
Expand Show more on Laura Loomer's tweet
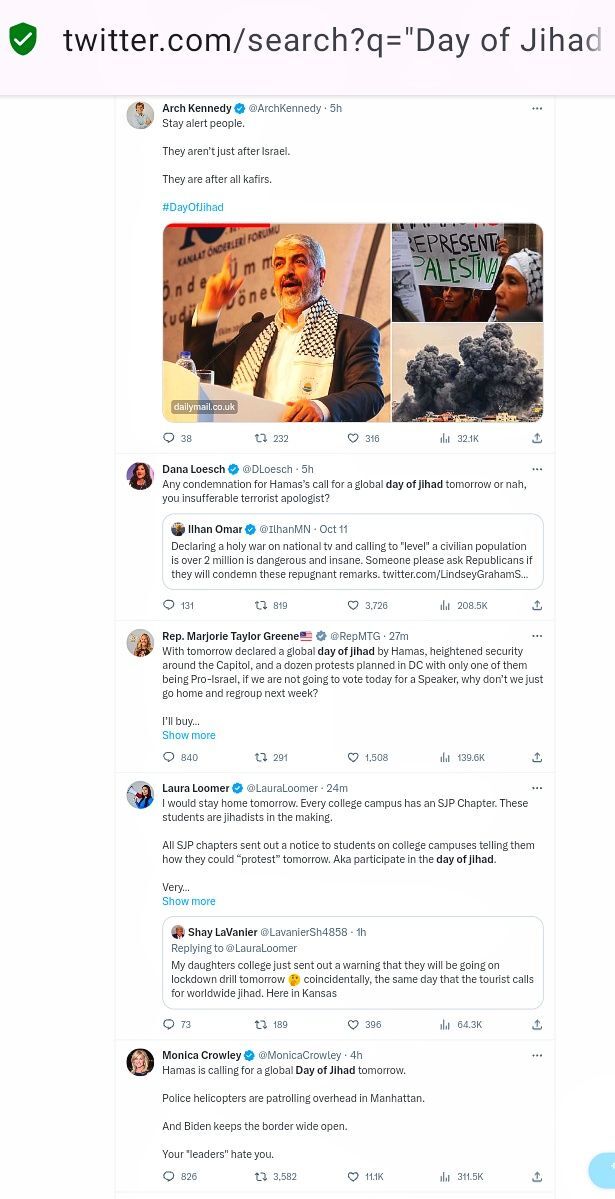(x=189, y=901)
